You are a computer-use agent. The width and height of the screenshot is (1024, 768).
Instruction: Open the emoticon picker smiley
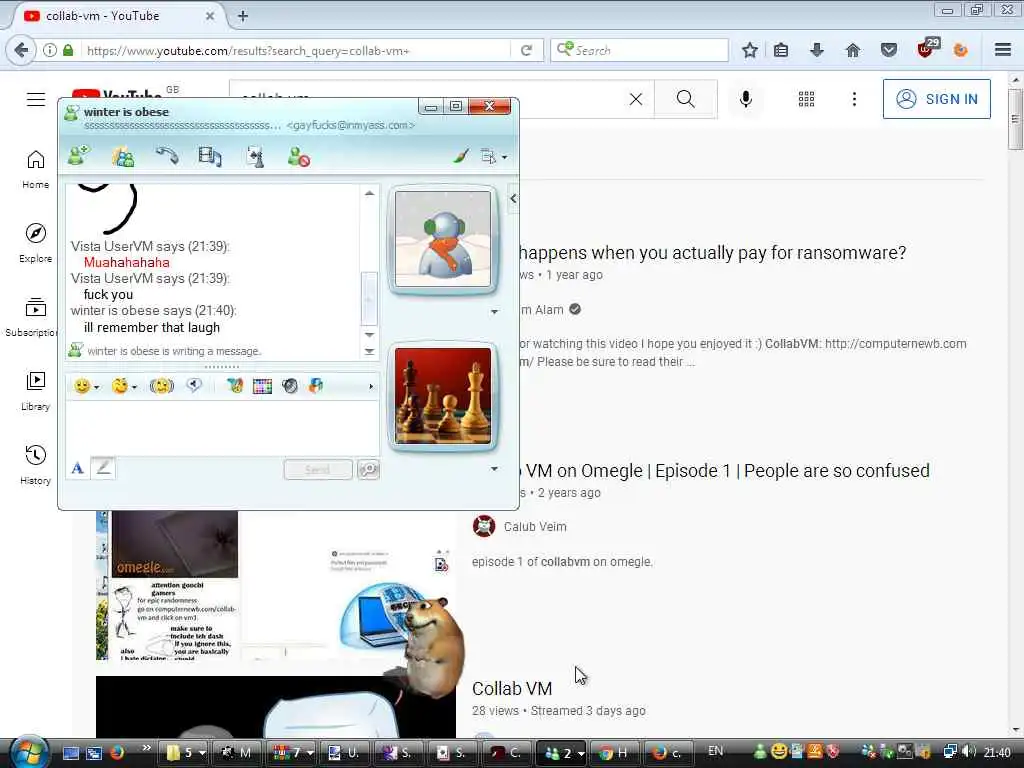pyautogui.click(x=82, y=386)
